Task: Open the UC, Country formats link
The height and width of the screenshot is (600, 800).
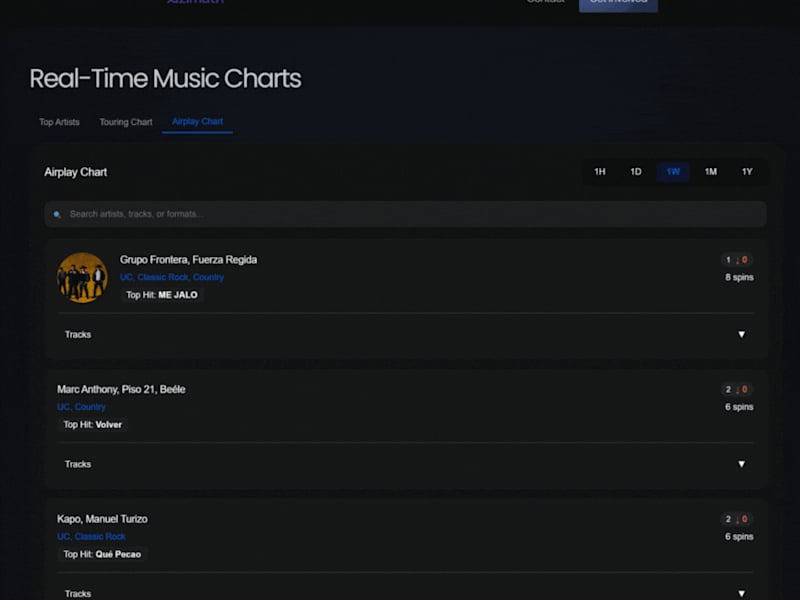Action: click(x=81, y=407)
